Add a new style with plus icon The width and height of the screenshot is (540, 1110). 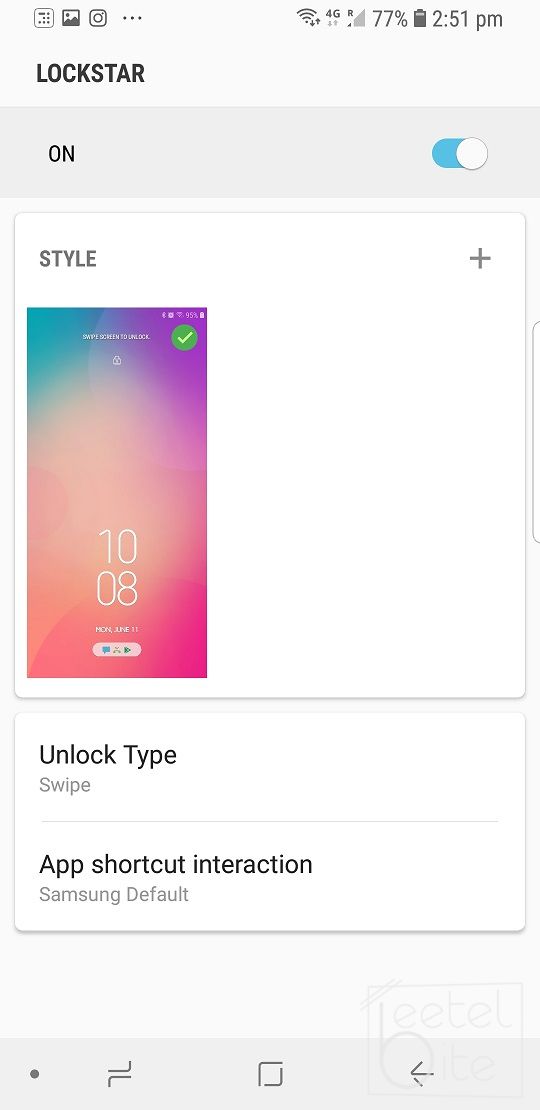tap(480, 258)
